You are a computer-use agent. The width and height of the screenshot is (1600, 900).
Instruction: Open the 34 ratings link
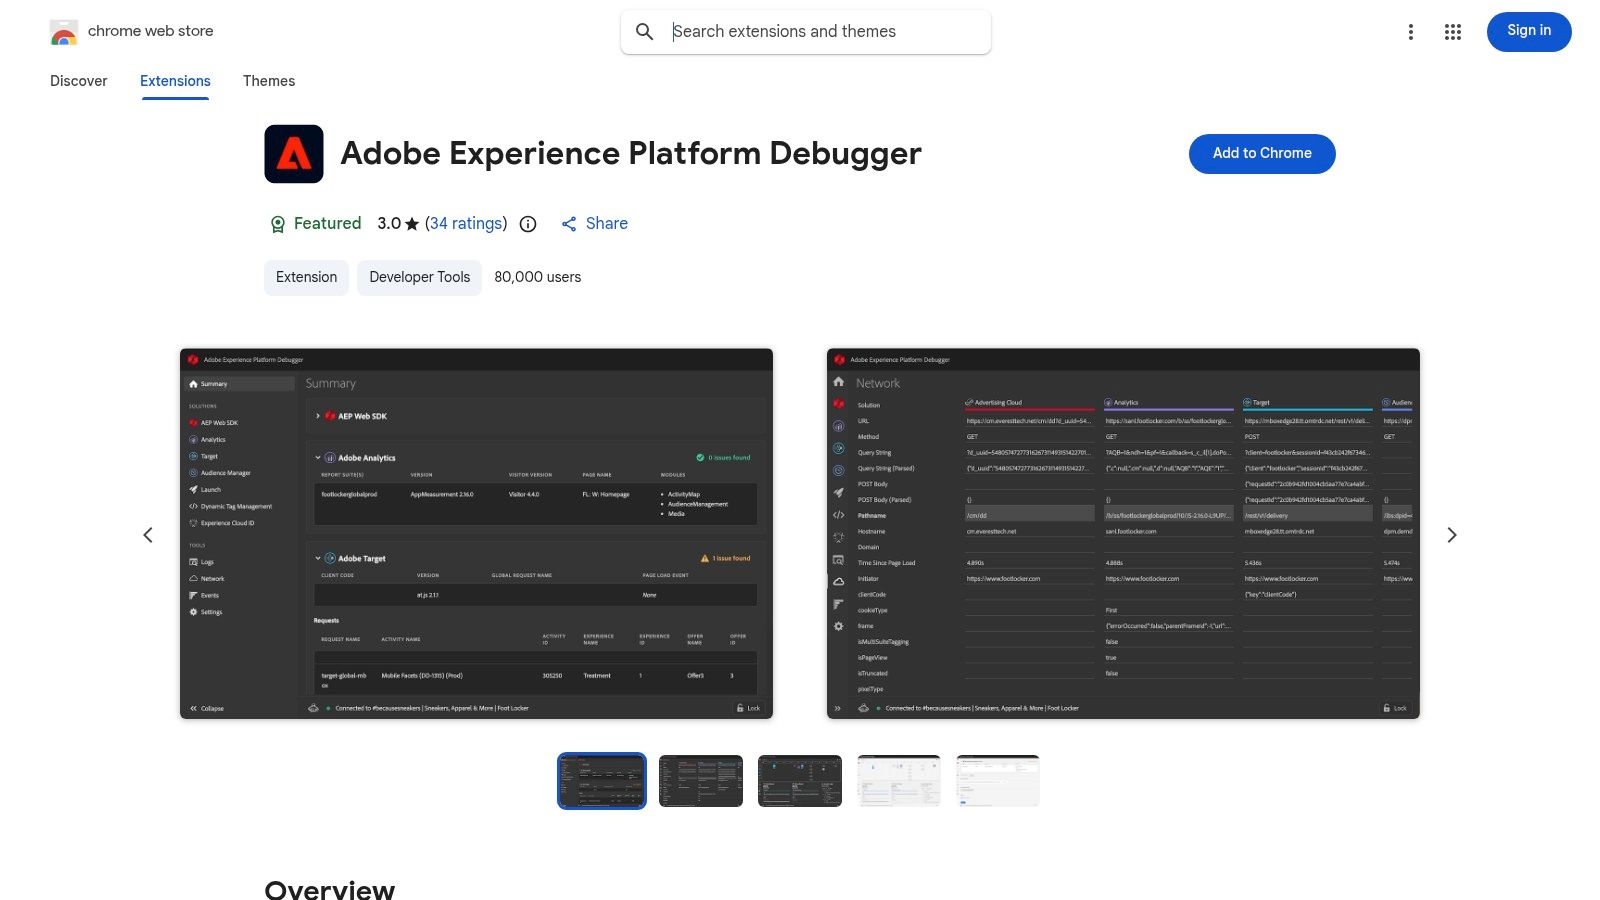pyautogui.click(x=466, y=223)
